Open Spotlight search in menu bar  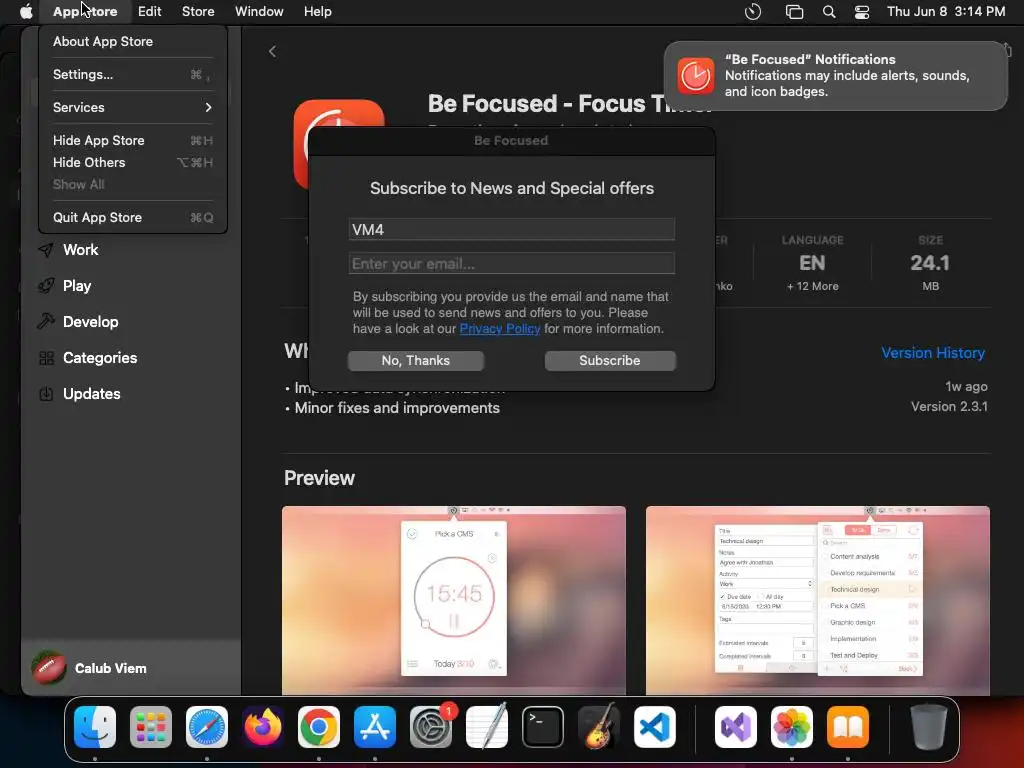pyautogui.click(x=829, y=11)
